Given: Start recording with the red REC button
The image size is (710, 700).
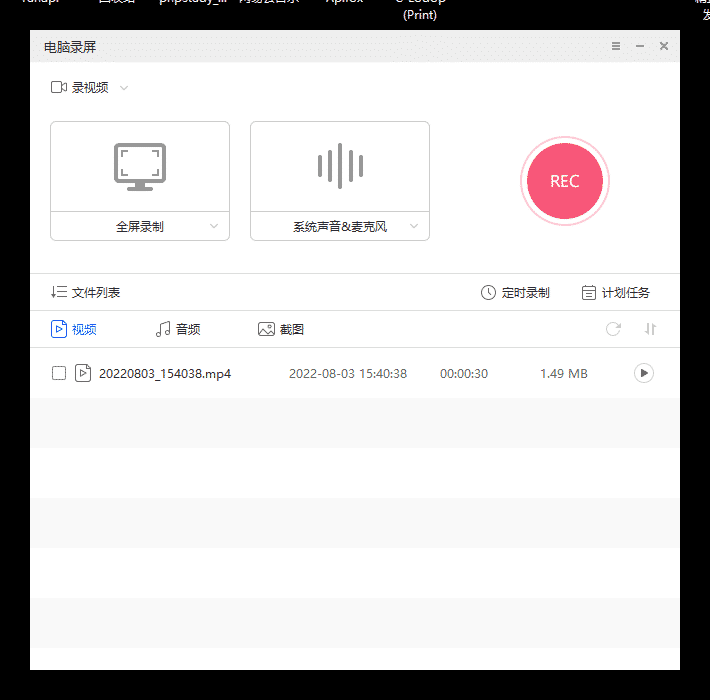Looking at the screenshot, I should [x=565, y=181].
